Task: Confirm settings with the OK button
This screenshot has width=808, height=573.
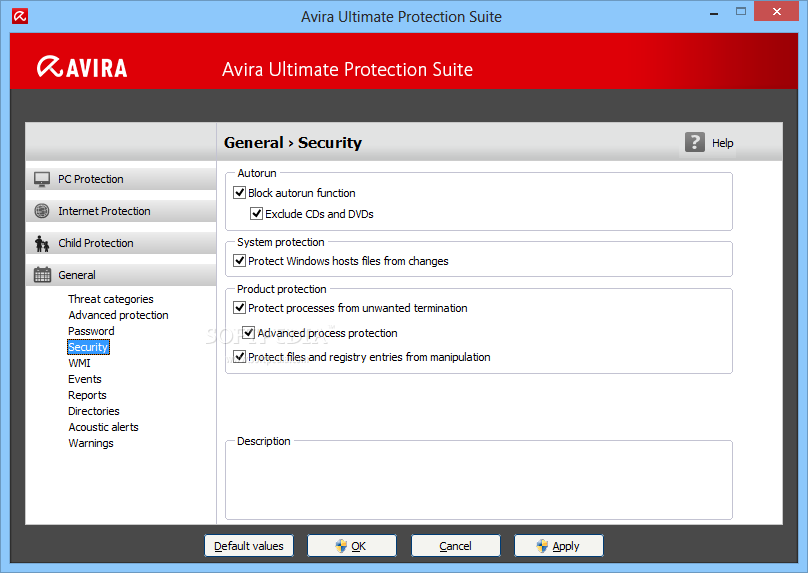Action: (352, 546)
